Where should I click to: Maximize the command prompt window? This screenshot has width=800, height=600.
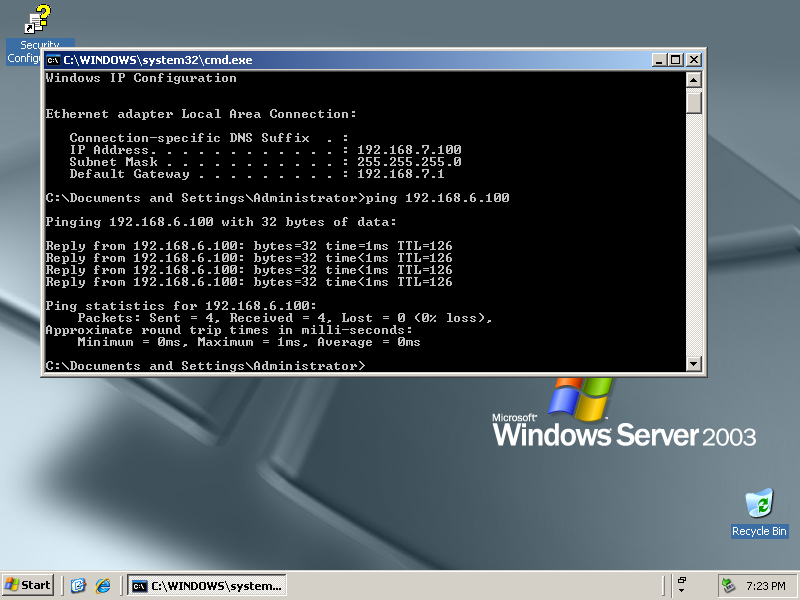coord(675,60)
